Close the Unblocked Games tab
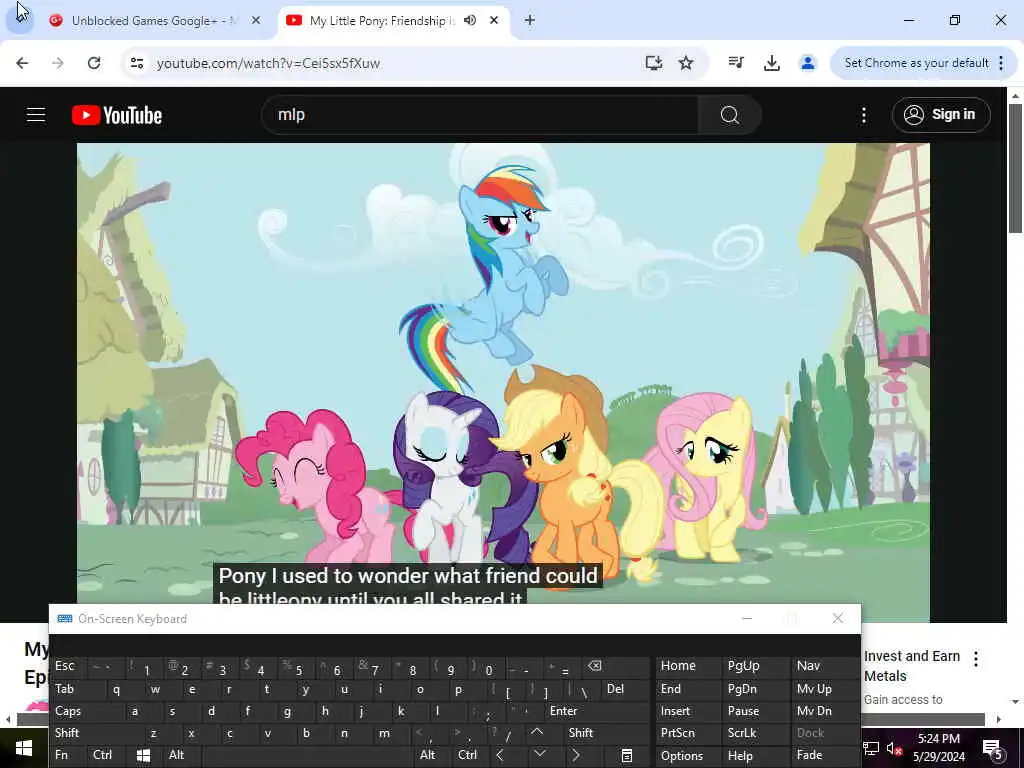1024x768 pixels. point(256,20)
